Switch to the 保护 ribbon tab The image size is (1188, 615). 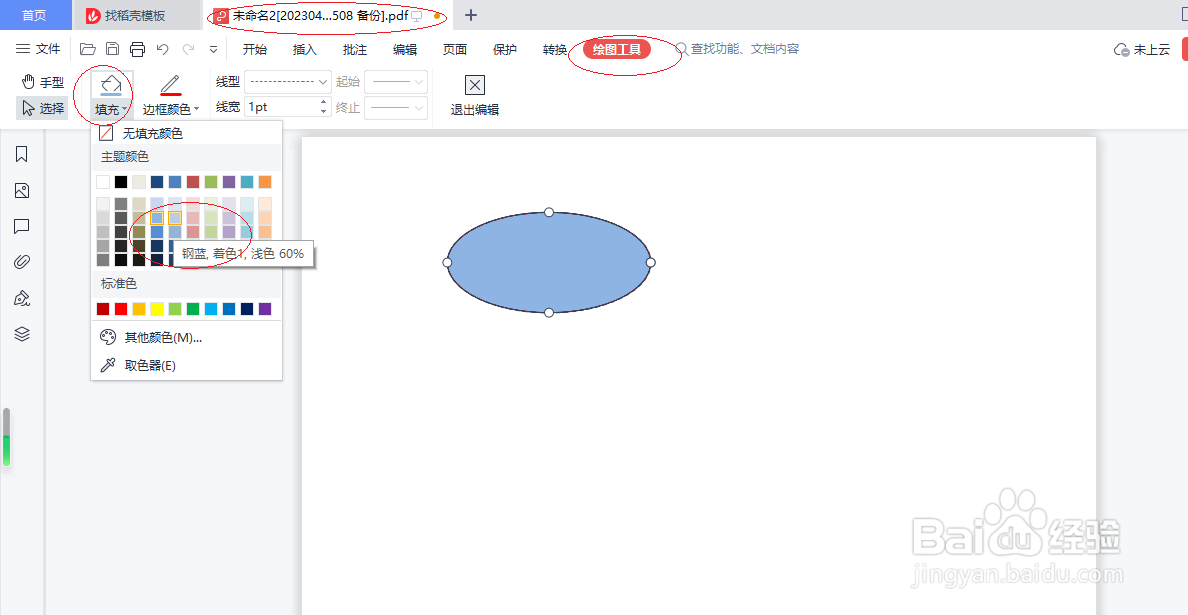tap(505, 50)
